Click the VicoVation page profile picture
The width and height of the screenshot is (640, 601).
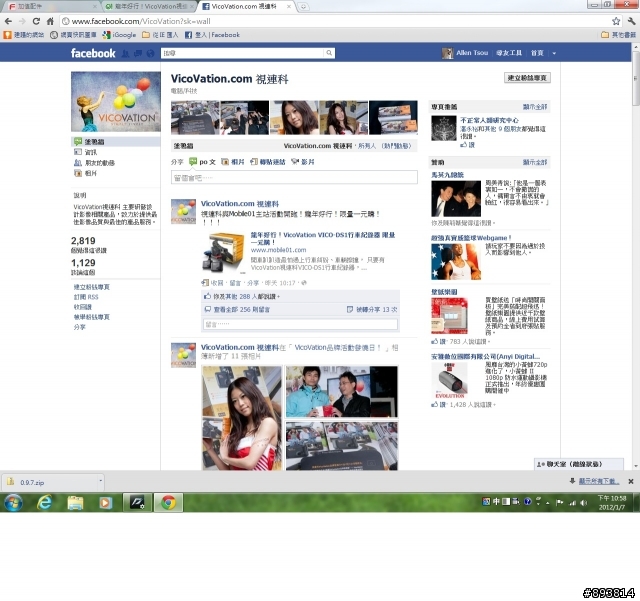(116, 102)
